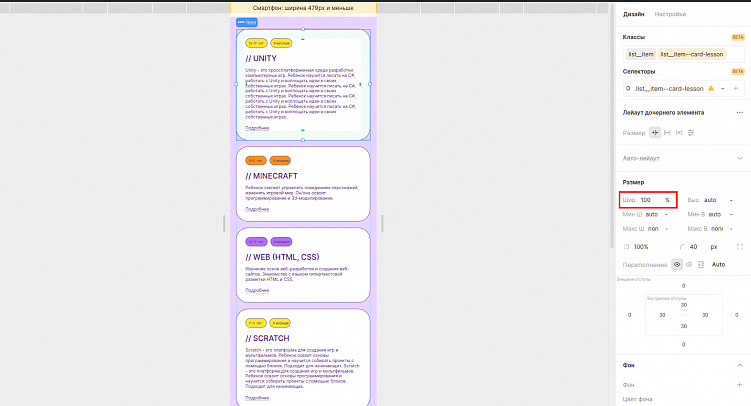Click the Мин В auto field

[715, 214]
